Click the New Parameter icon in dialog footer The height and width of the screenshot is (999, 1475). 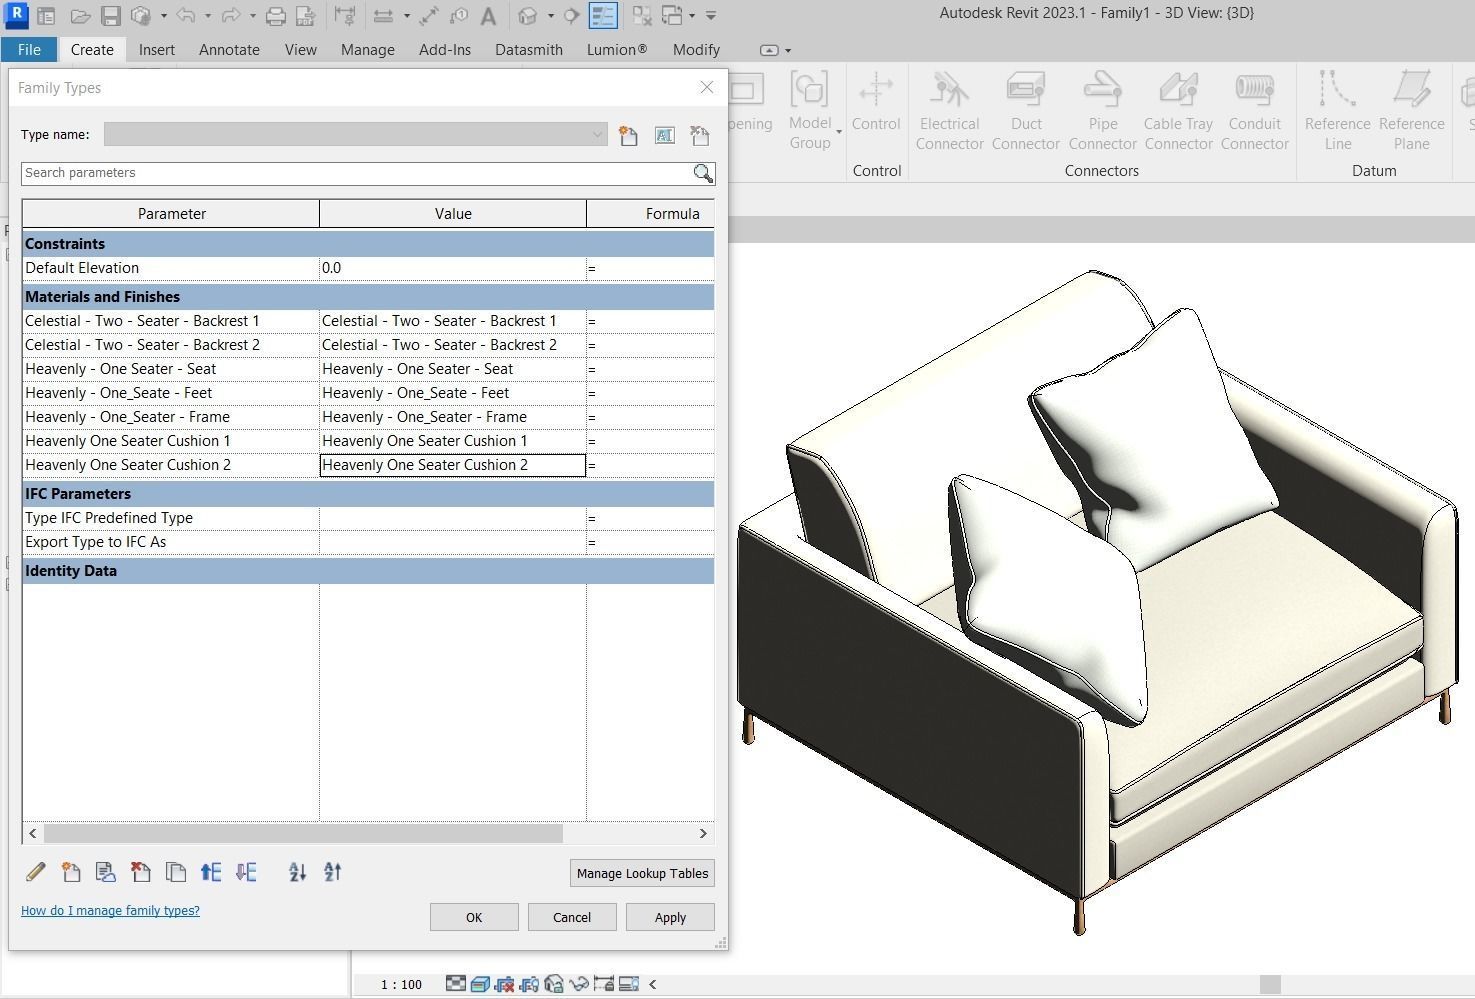(x=71, y=872)
